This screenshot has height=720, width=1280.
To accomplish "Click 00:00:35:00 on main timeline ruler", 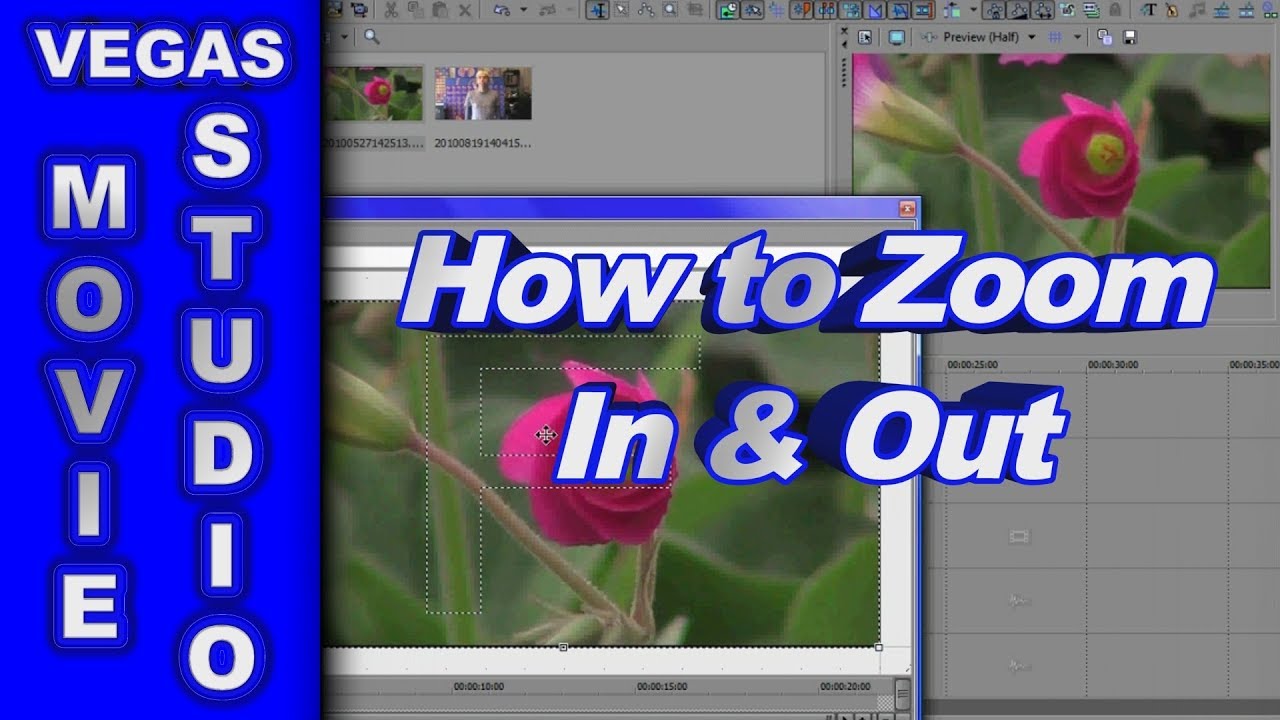I will tap(1253, 365).
